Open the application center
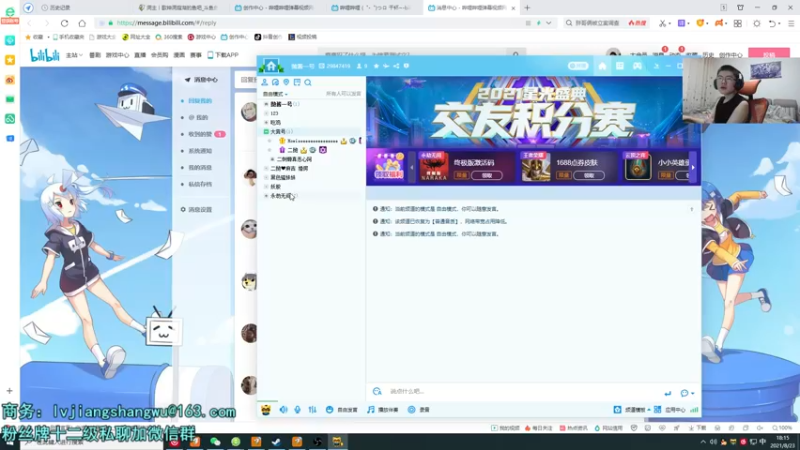800x450 pixels. point(669,410)
